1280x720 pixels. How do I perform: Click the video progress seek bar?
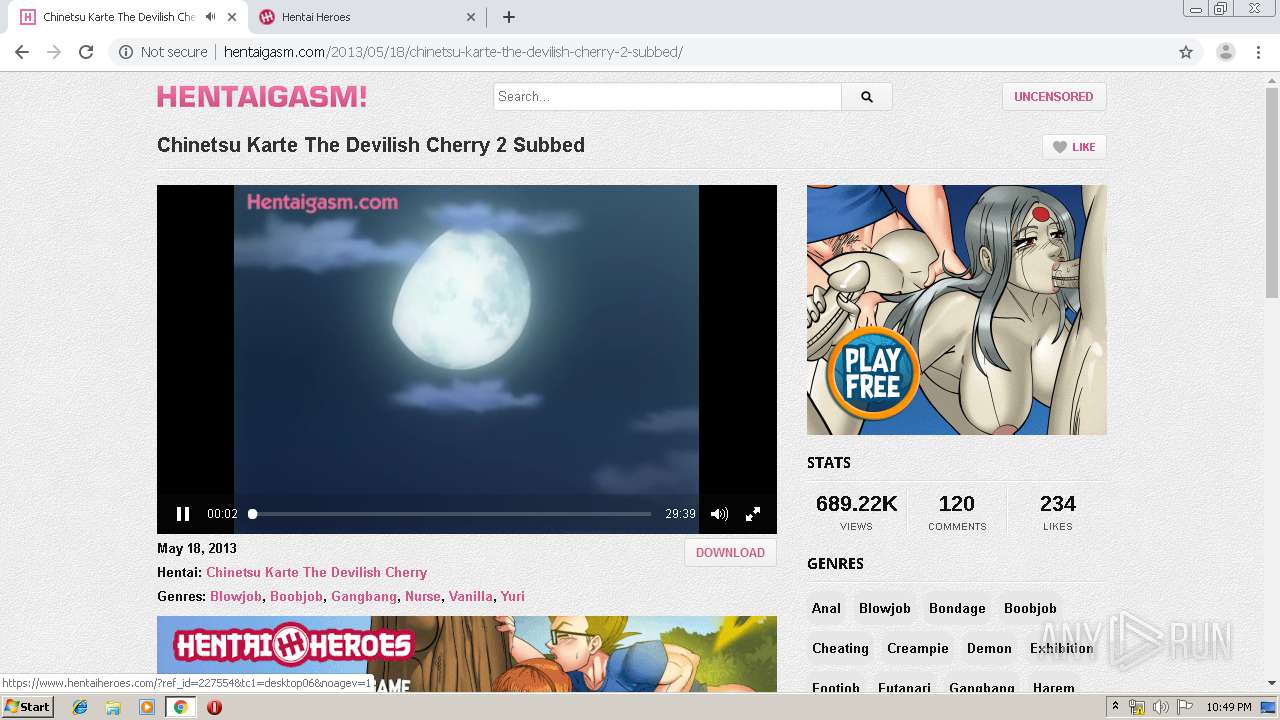click(x=452, y=514)
